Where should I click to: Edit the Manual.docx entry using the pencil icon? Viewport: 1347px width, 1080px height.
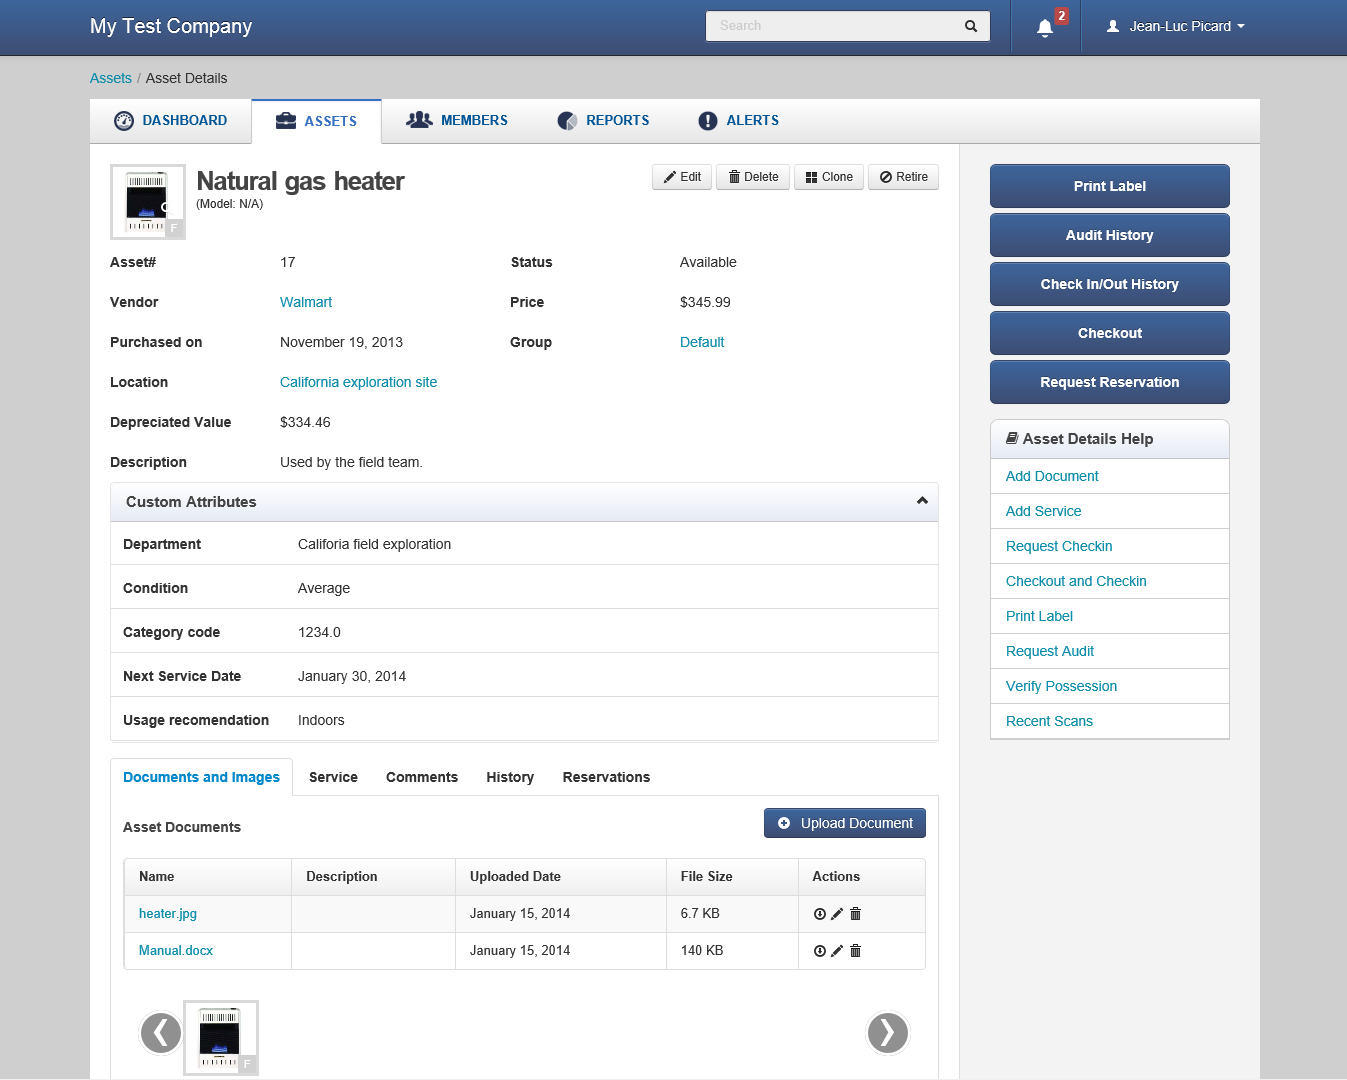pos(837,950)
